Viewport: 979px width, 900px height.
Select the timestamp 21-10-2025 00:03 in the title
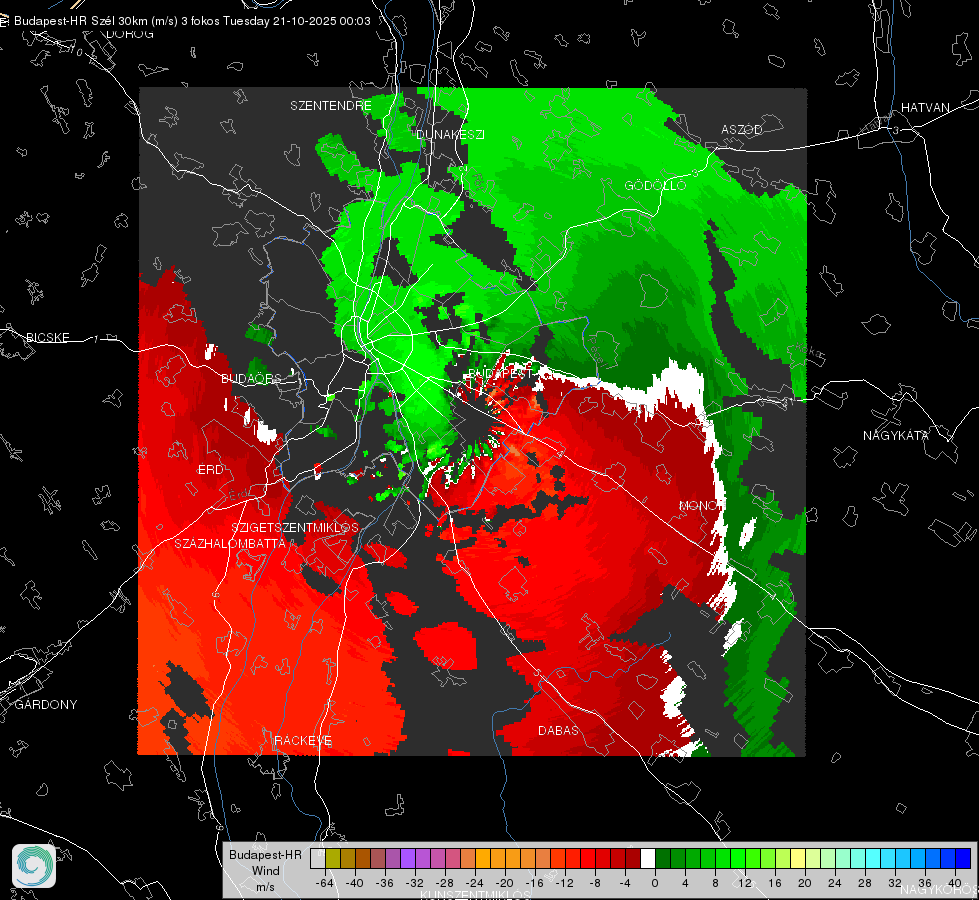coord(321,21)
